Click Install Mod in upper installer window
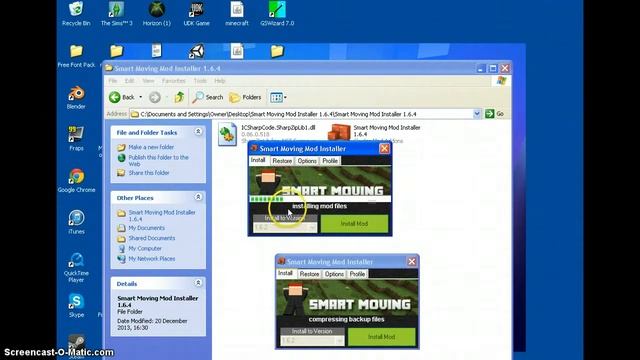Screen dimensions: 640x360 coord(354,224)
